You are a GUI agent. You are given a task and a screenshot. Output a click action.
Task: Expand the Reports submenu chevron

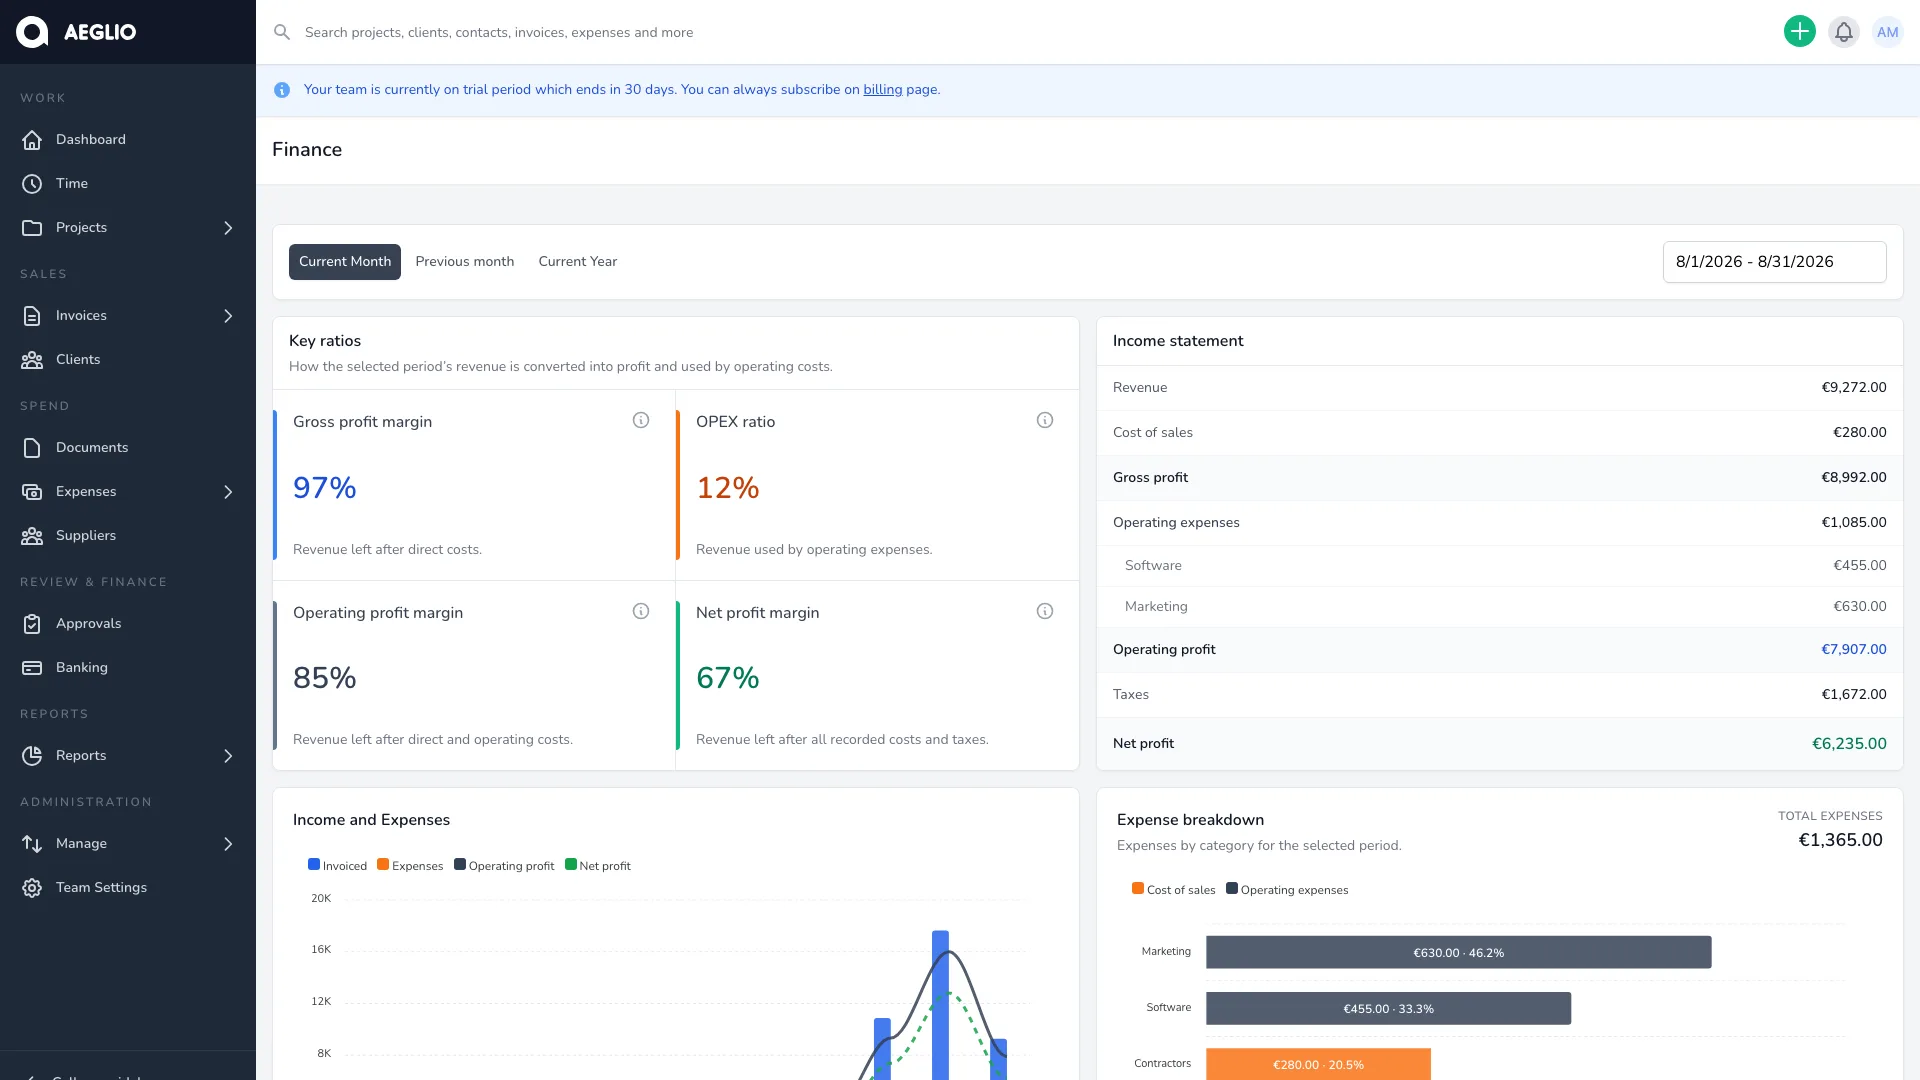[x=228, y=756]
